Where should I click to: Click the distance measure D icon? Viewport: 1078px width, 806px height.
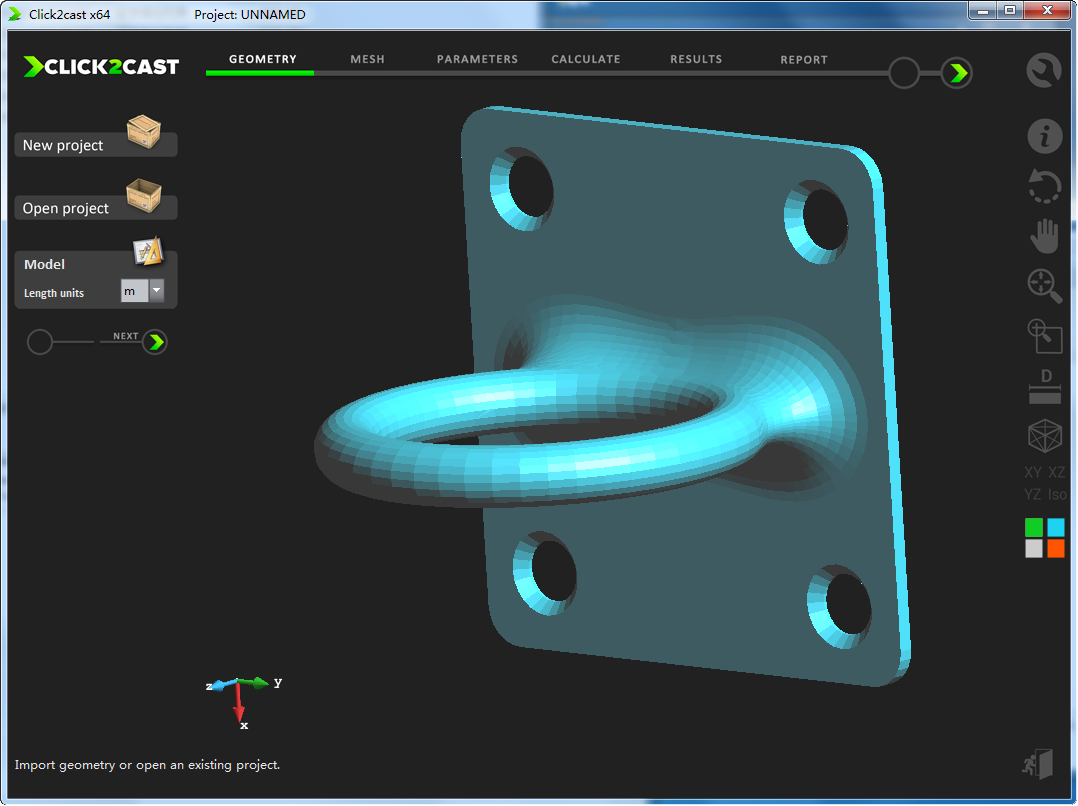tap(1044, 387)
